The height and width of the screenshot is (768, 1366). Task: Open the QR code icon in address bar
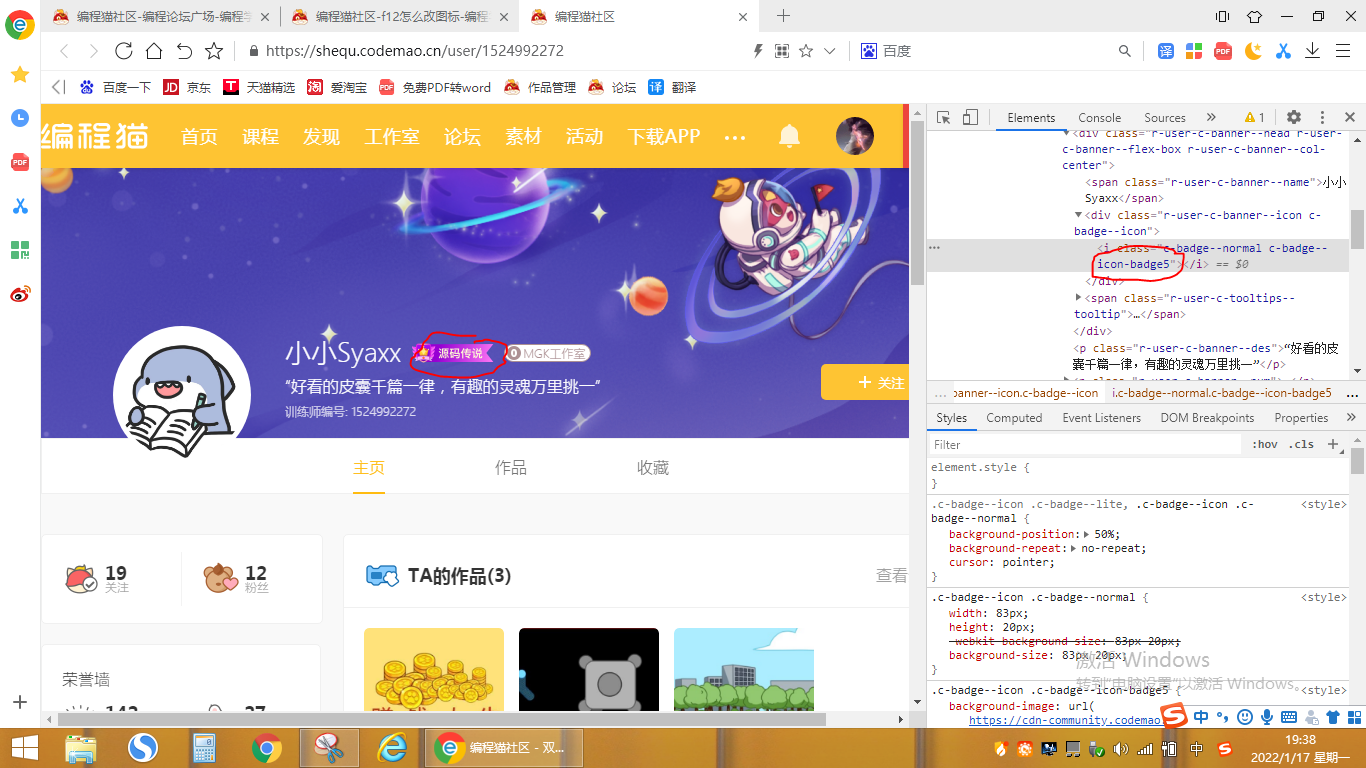(782, 51)
